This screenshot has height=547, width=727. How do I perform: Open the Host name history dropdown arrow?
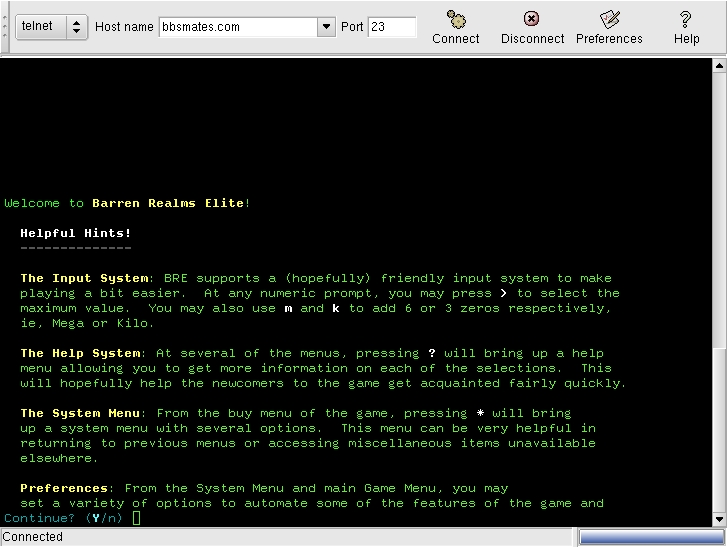click(326, 27)
